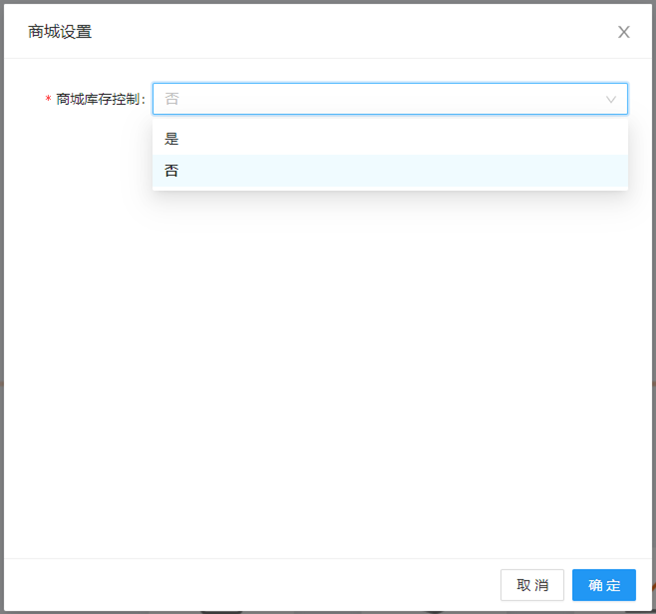Select the 否 option in list
The width and height of the screenshot is (656, 614).
(x=390, y=171)
